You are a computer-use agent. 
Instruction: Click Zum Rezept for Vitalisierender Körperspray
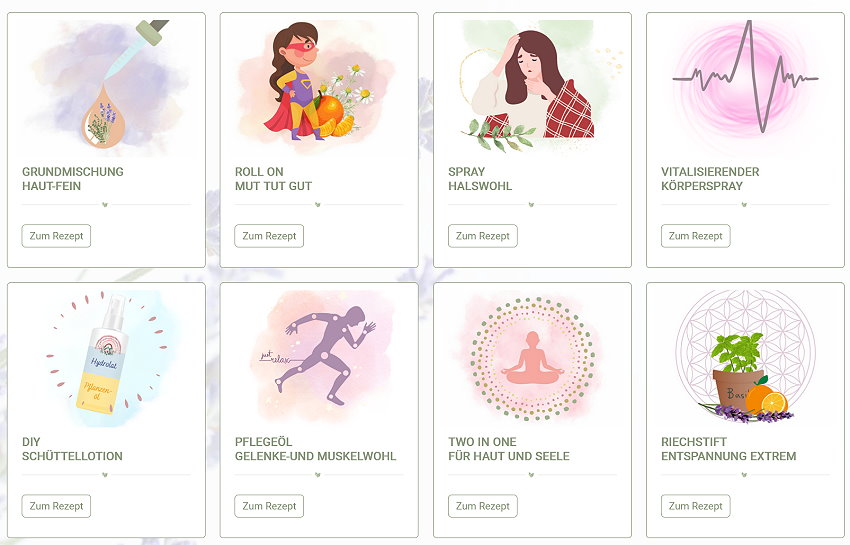click(x=696, y=236)
